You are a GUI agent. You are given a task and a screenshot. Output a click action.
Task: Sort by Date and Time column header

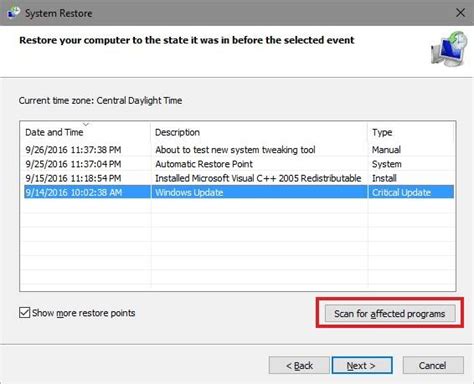point(86,132)
